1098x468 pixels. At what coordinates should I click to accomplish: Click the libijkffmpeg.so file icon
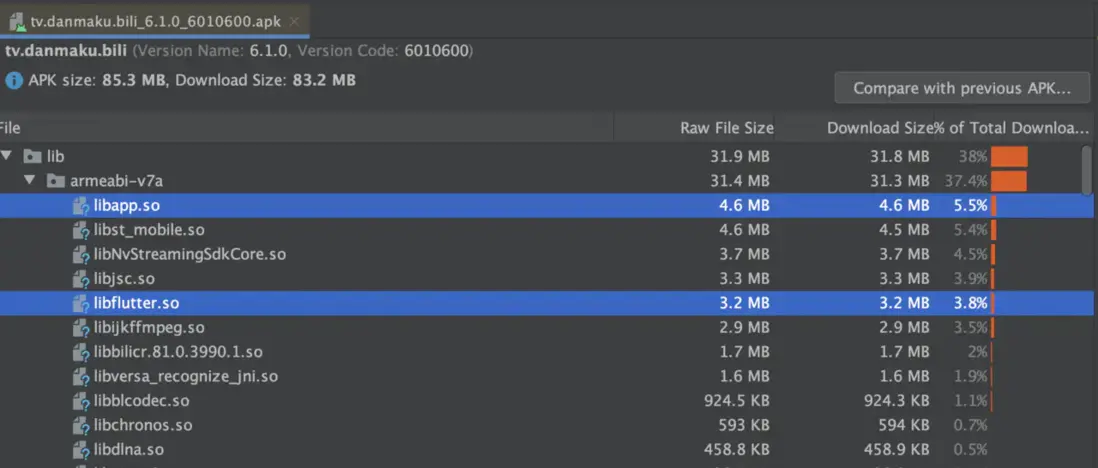(81, 328)
